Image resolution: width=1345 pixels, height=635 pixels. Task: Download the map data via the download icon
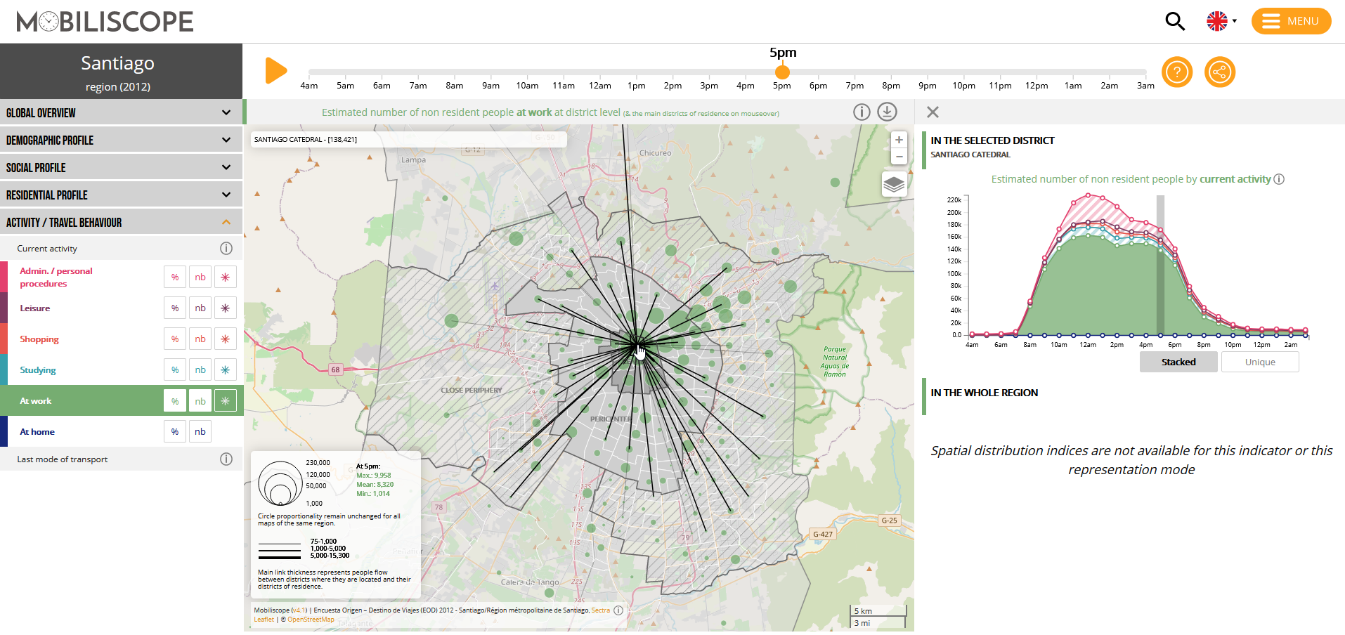tap(886, 112)
